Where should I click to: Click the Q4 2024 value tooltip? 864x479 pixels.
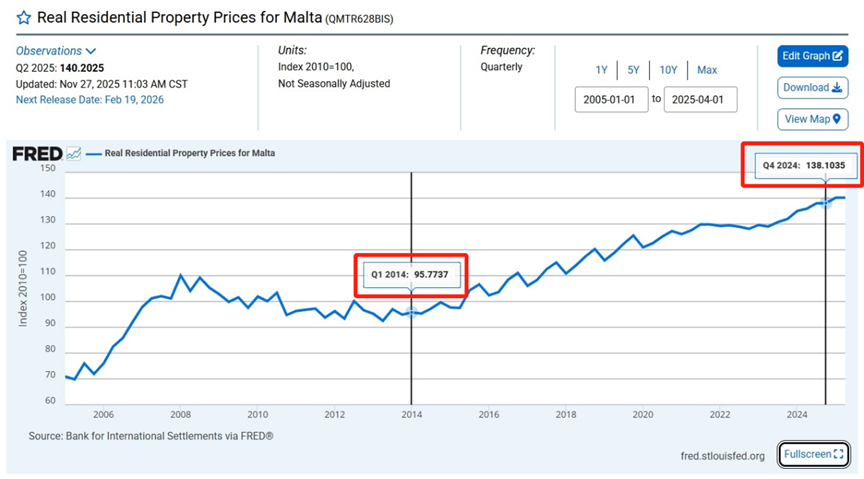800,165
